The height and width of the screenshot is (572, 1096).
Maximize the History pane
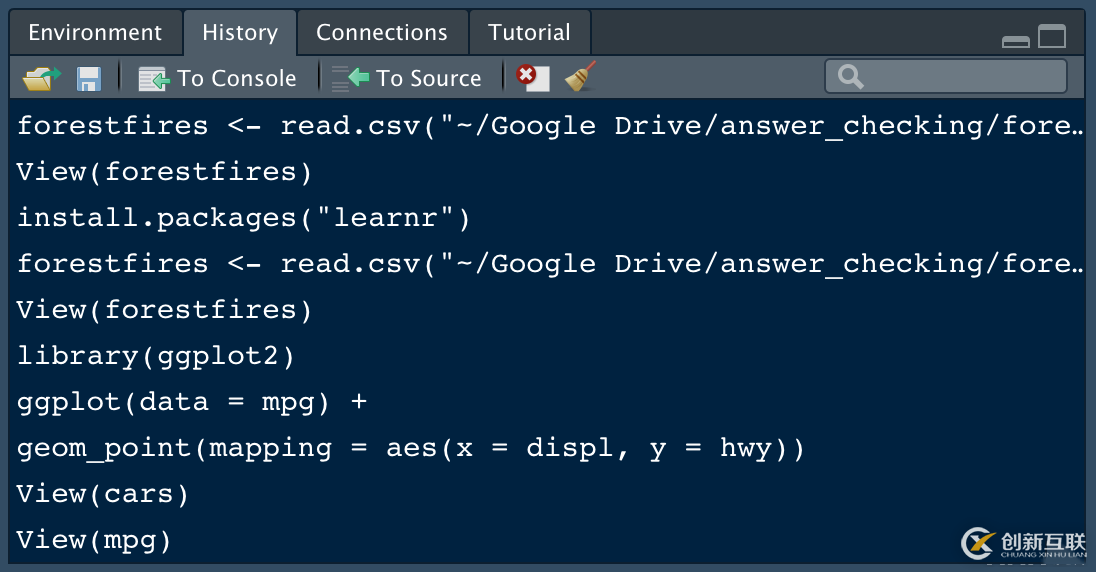pos(1052,37)
